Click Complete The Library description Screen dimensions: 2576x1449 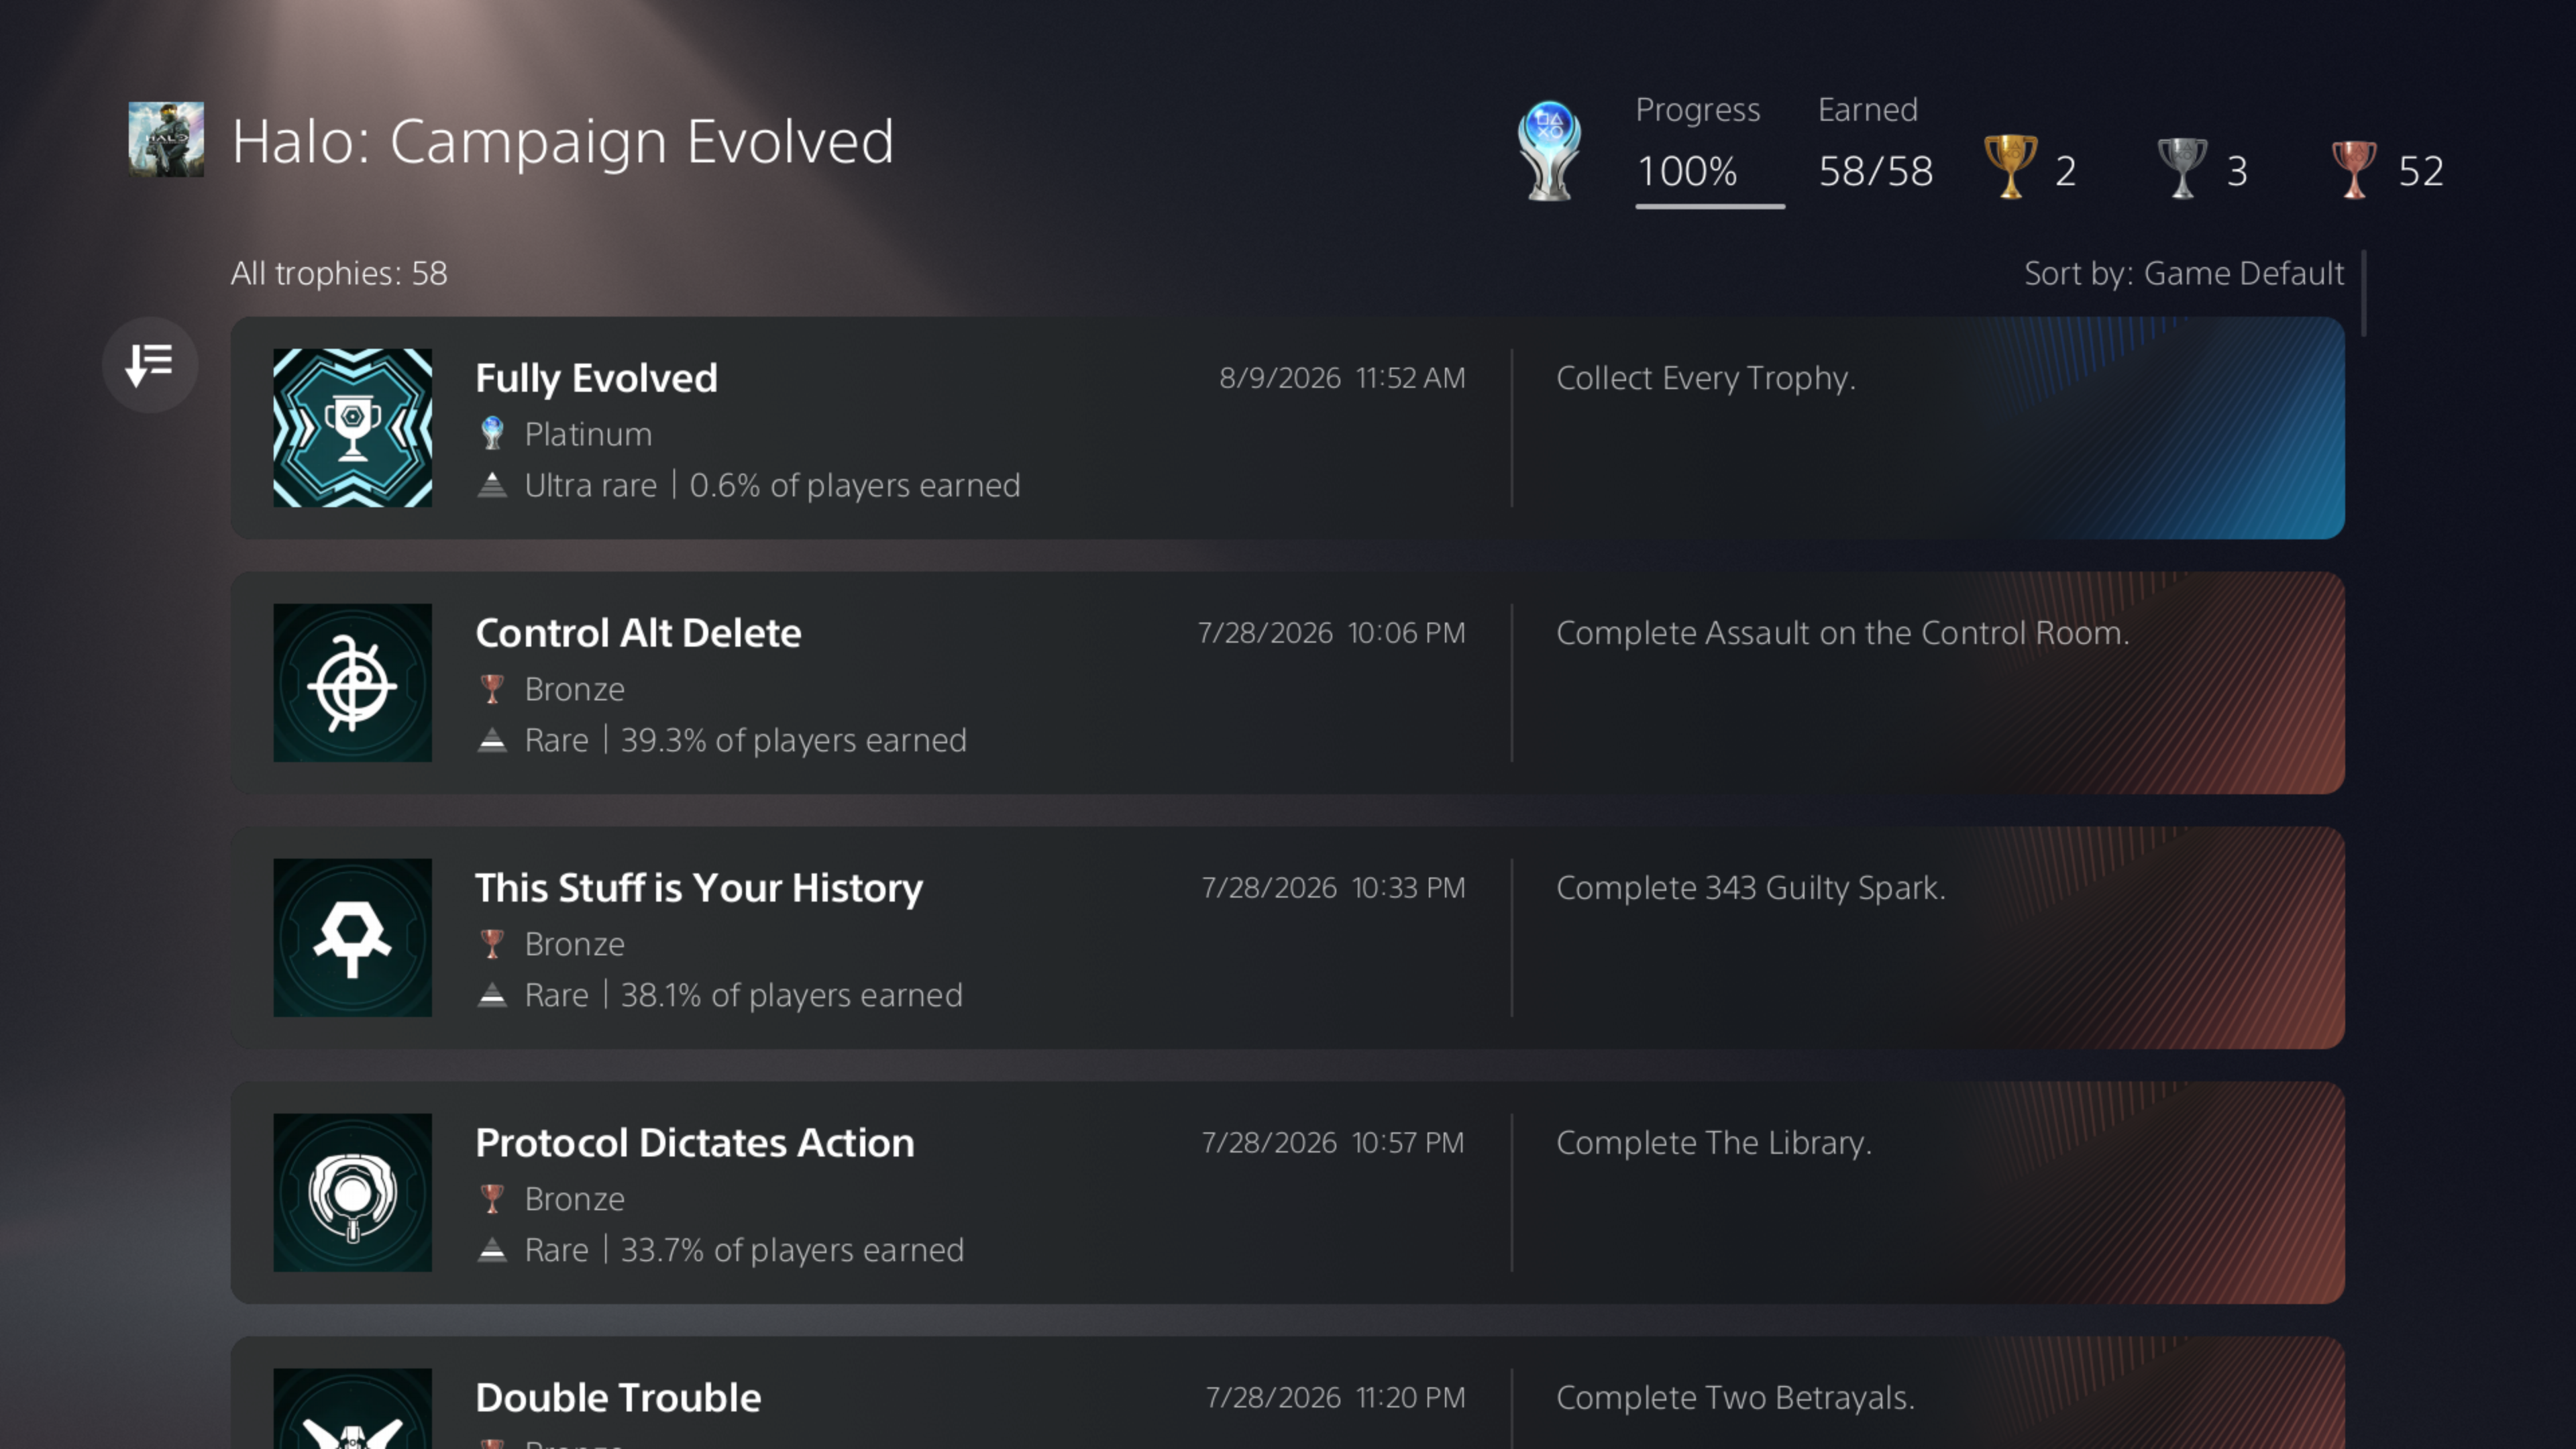pos(1714,1143)
